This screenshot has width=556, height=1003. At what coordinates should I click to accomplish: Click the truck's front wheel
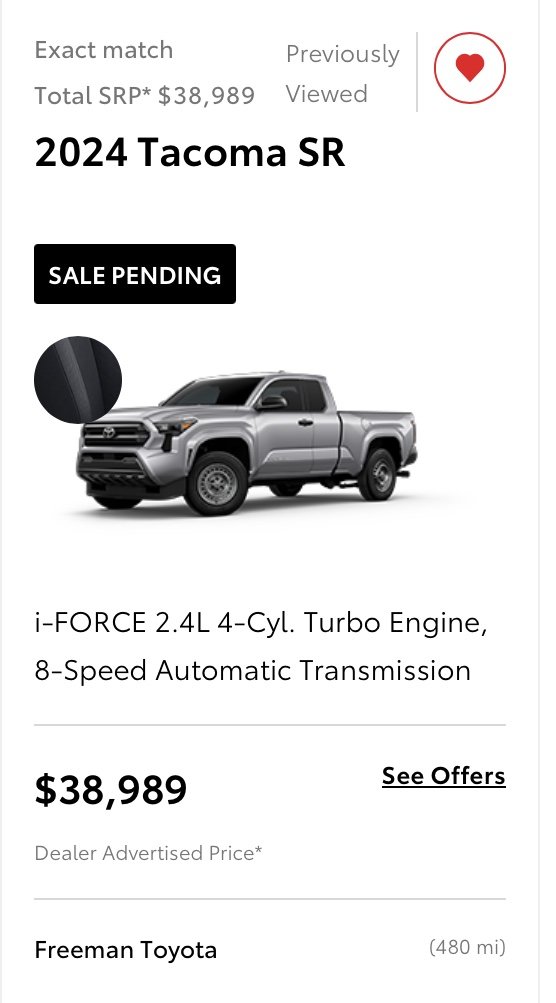[x=216, y=484]
